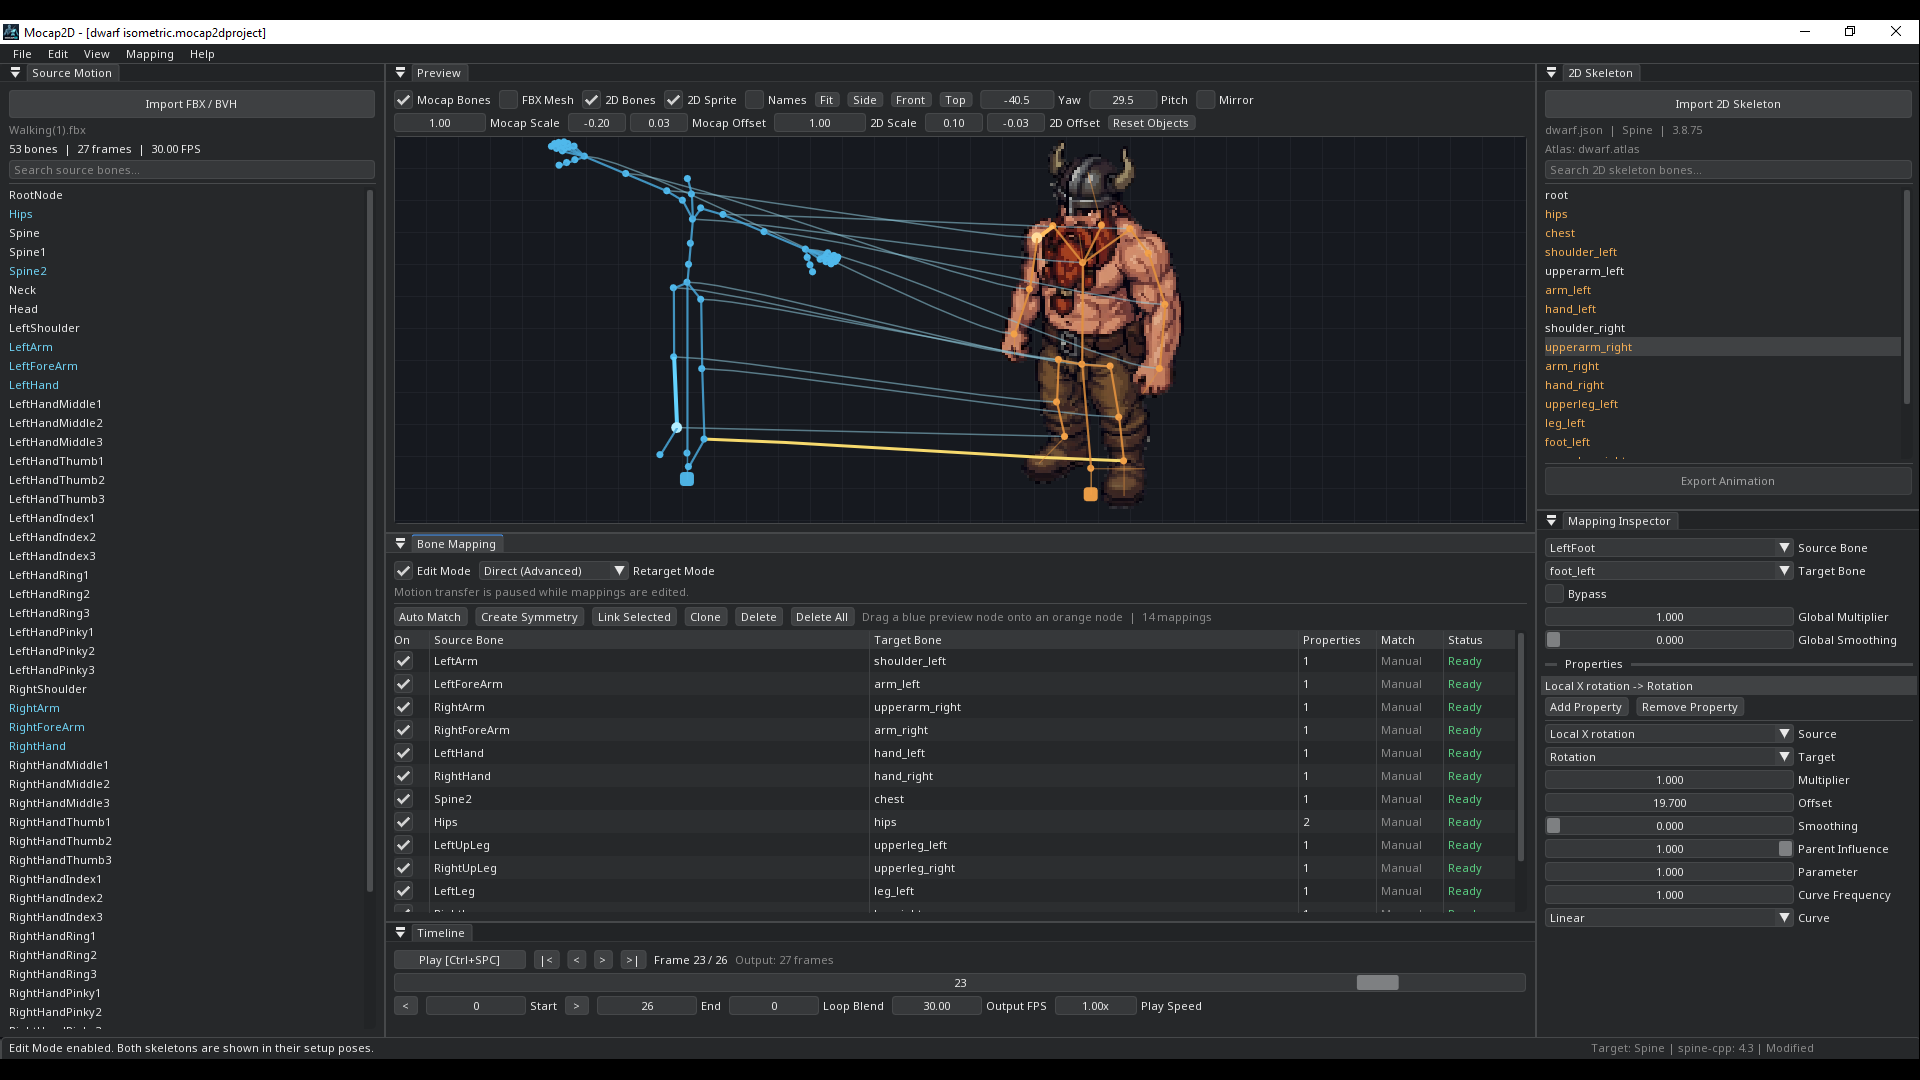The image size is (1920, 1080).
Task: Open the Help menu
Action: [202, 54]
